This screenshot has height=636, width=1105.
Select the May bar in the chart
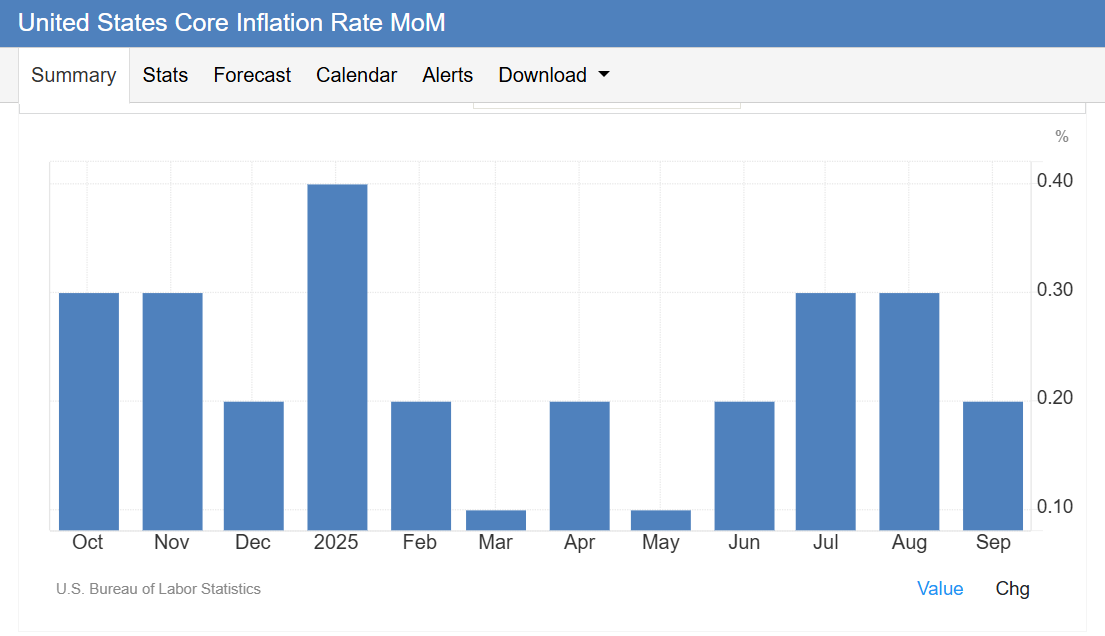tap(661, 520)
